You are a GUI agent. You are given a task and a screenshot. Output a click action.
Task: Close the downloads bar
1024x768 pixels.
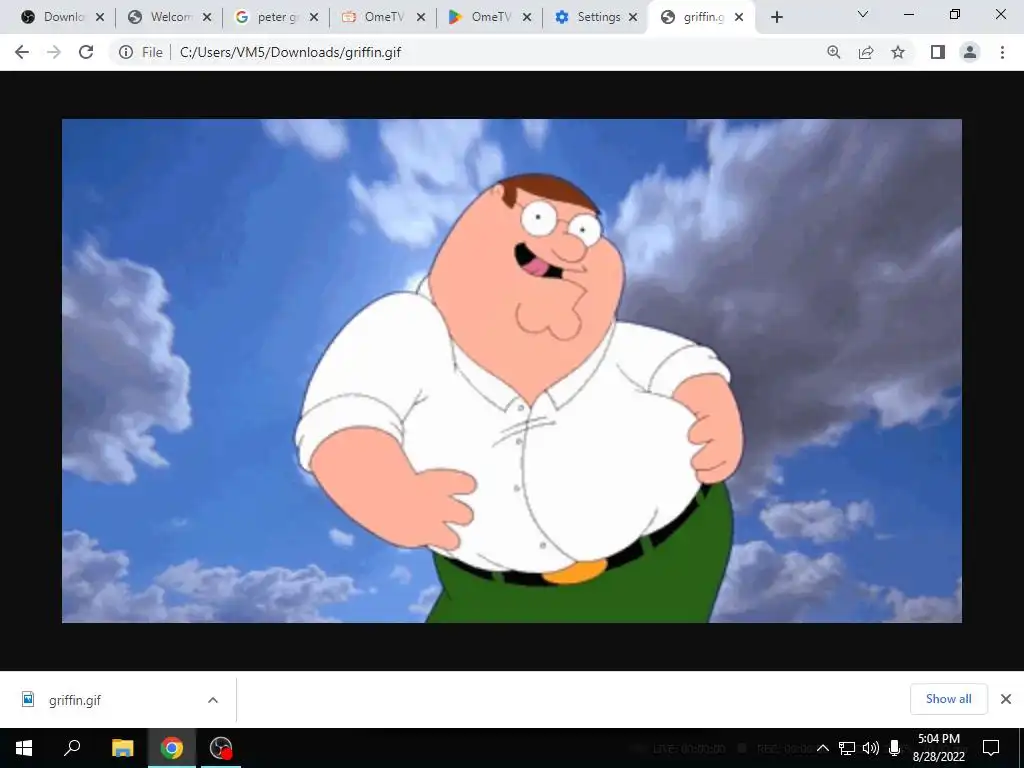[1006, 699]
